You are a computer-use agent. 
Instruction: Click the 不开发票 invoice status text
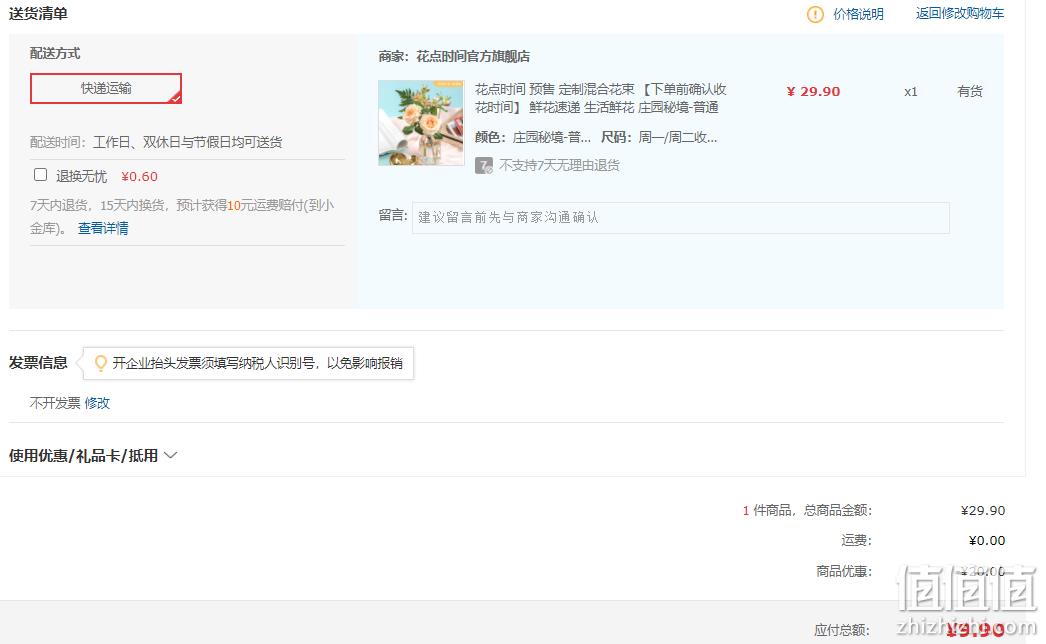pyautogui.click(x=55, y=403)
